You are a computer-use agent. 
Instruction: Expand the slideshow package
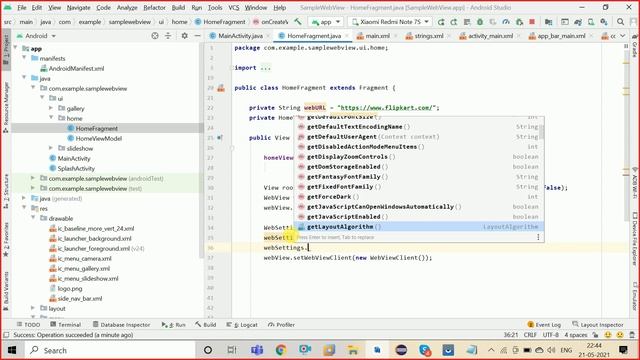(x=51, y=148)
